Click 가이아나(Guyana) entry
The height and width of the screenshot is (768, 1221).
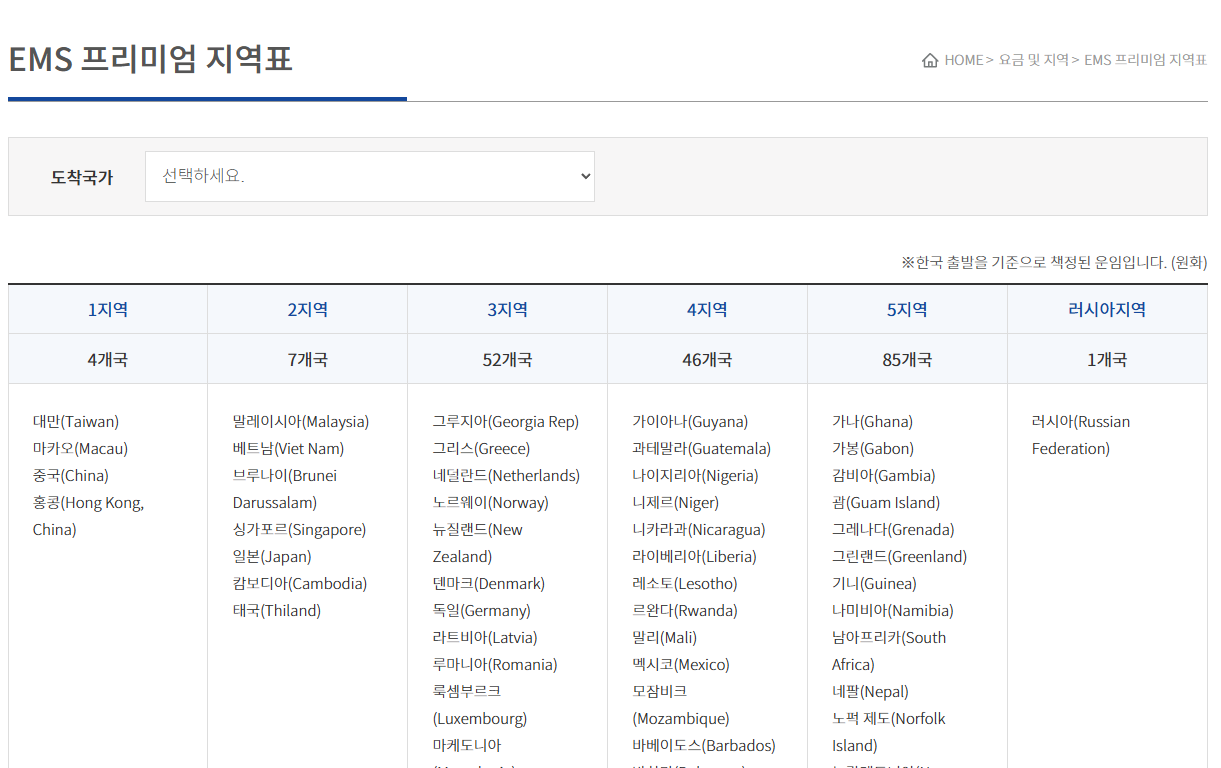tap(690, 422)
